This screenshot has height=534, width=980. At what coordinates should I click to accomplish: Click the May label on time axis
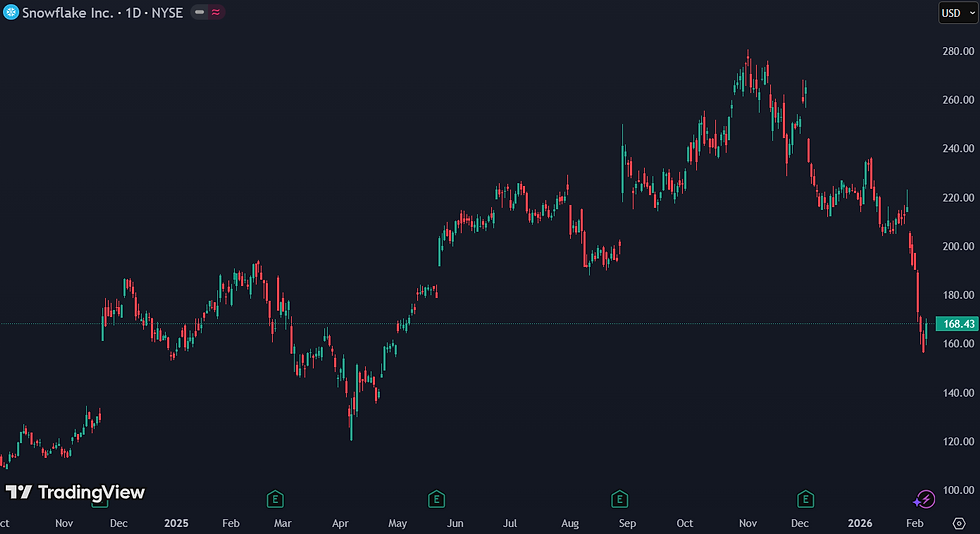[398, 523]
